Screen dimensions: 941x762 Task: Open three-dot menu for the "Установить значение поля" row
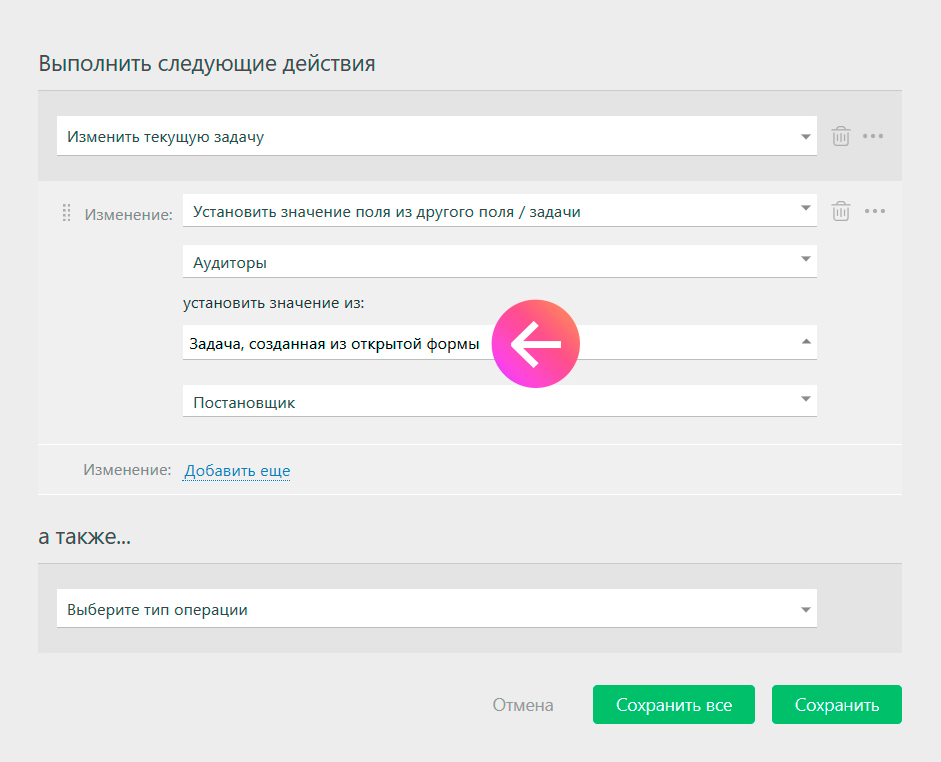(x=875, y=211)
